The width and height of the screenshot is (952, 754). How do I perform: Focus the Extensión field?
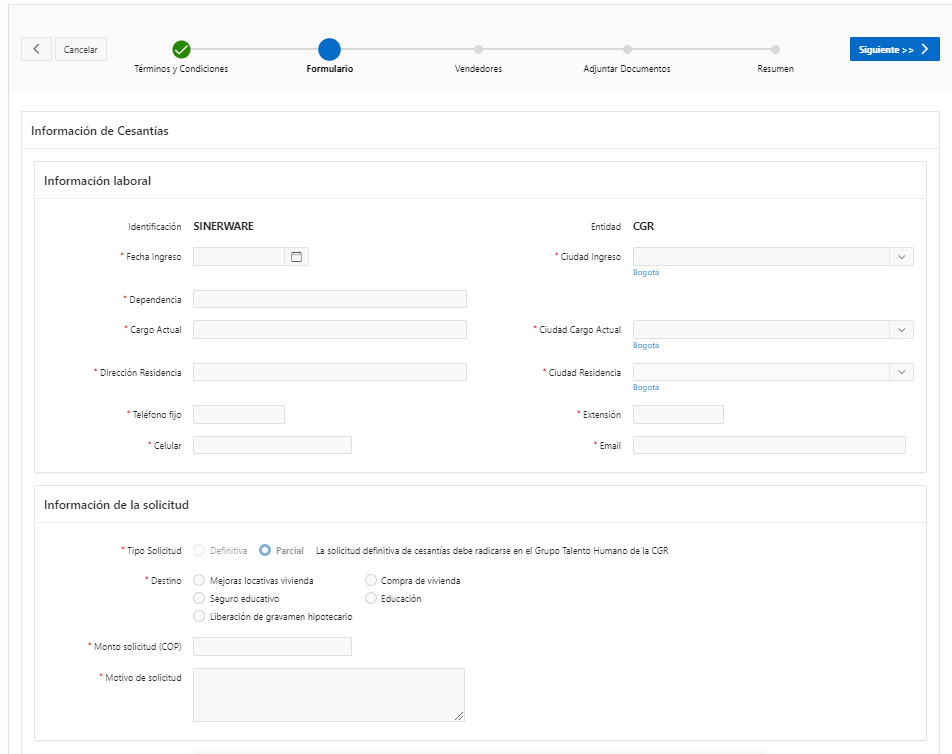click(678, 415)
